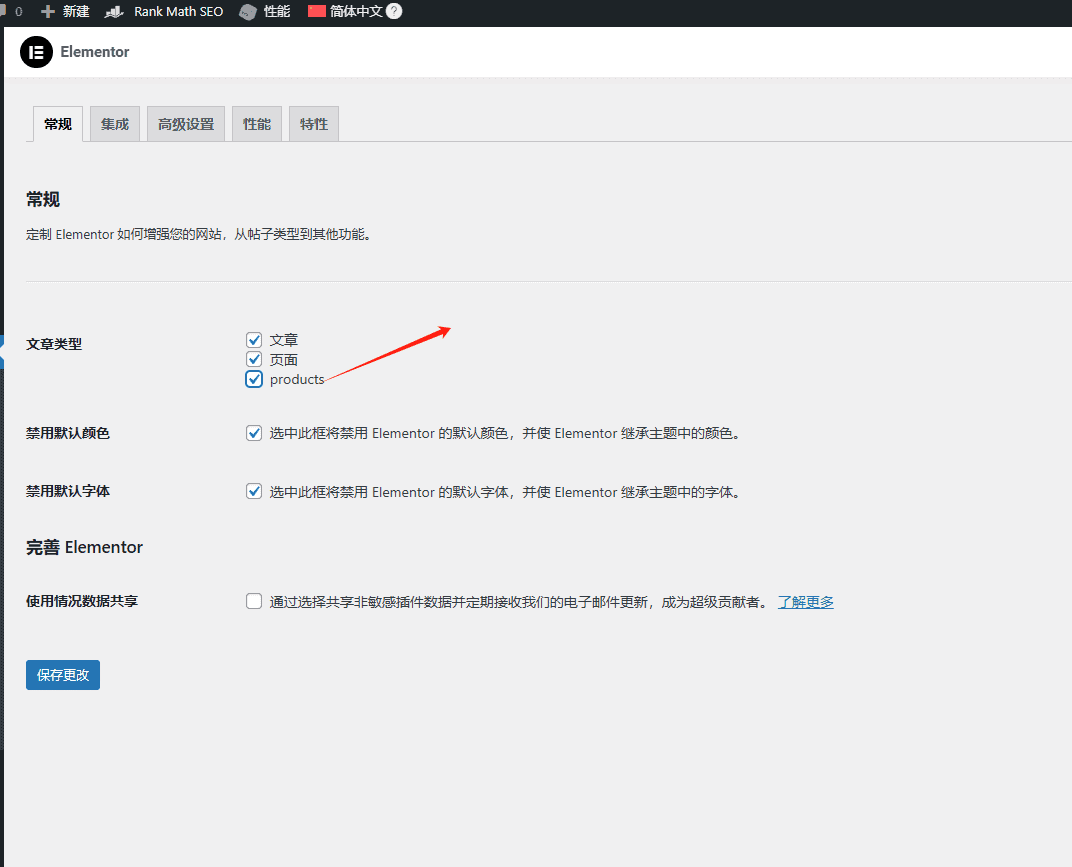Open the 性能 settings tab
Screen dimensions: 1072x867
257,124
